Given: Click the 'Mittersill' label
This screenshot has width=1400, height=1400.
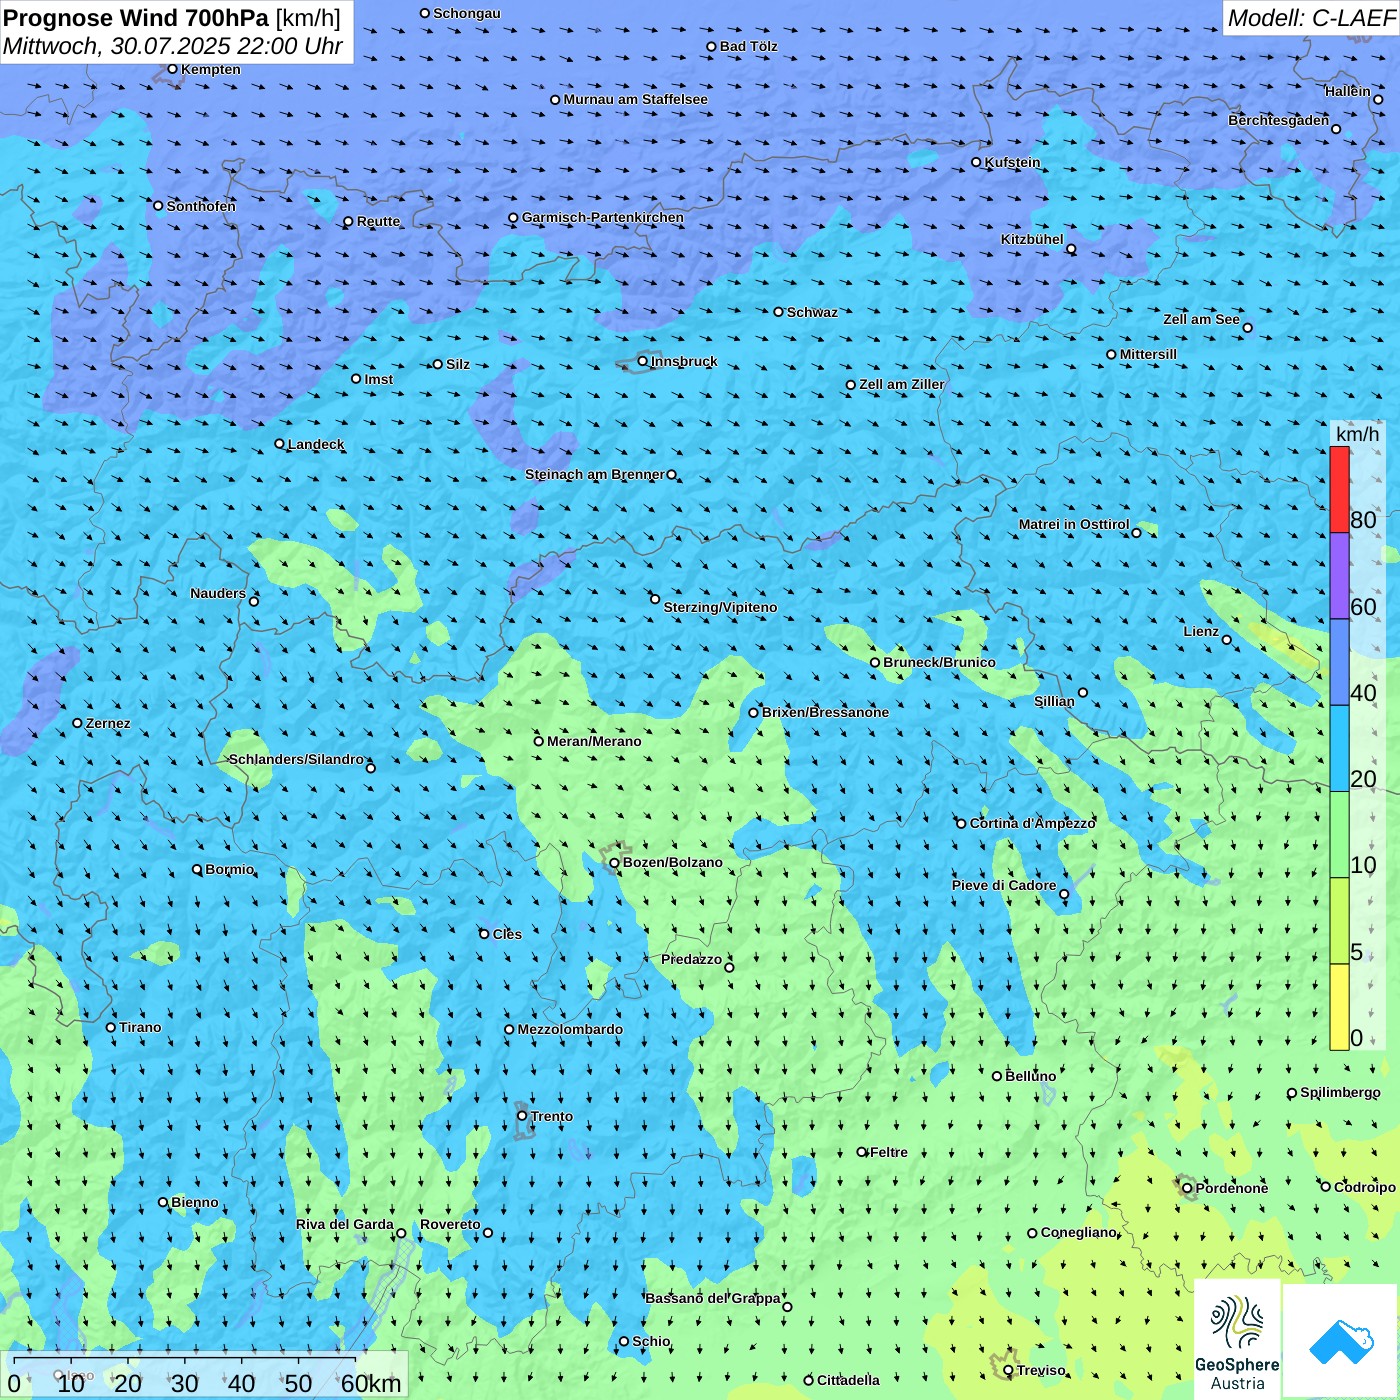Looking at the screenshot, I should 1148,354.
